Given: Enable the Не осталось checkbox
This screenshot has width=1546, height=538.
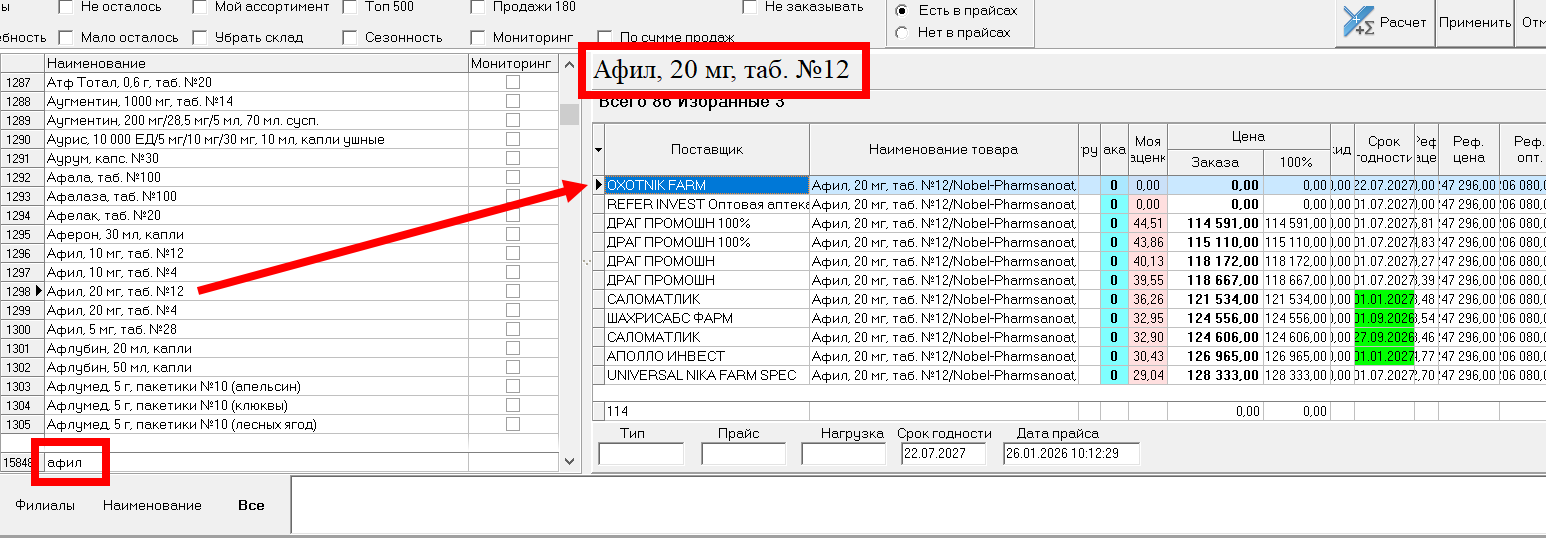Looking at the screenshot, I should 66,7.
